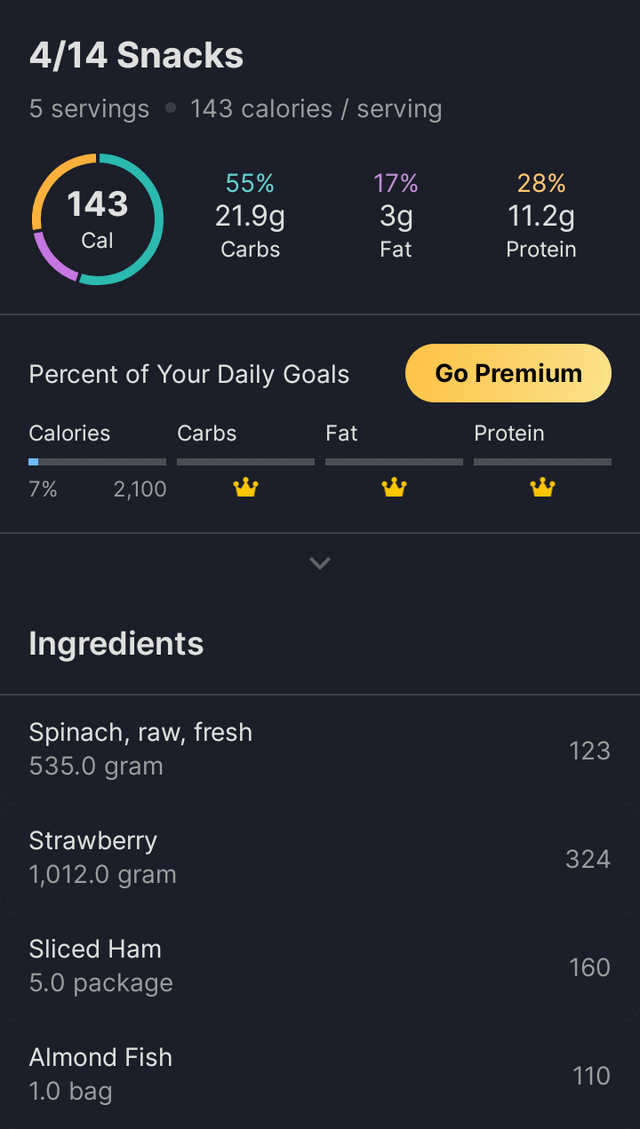Viewport: 640px width, 1129px height.
Task: Open the Spinach, raw, fresh ingredient
Action: coord(320,749)
